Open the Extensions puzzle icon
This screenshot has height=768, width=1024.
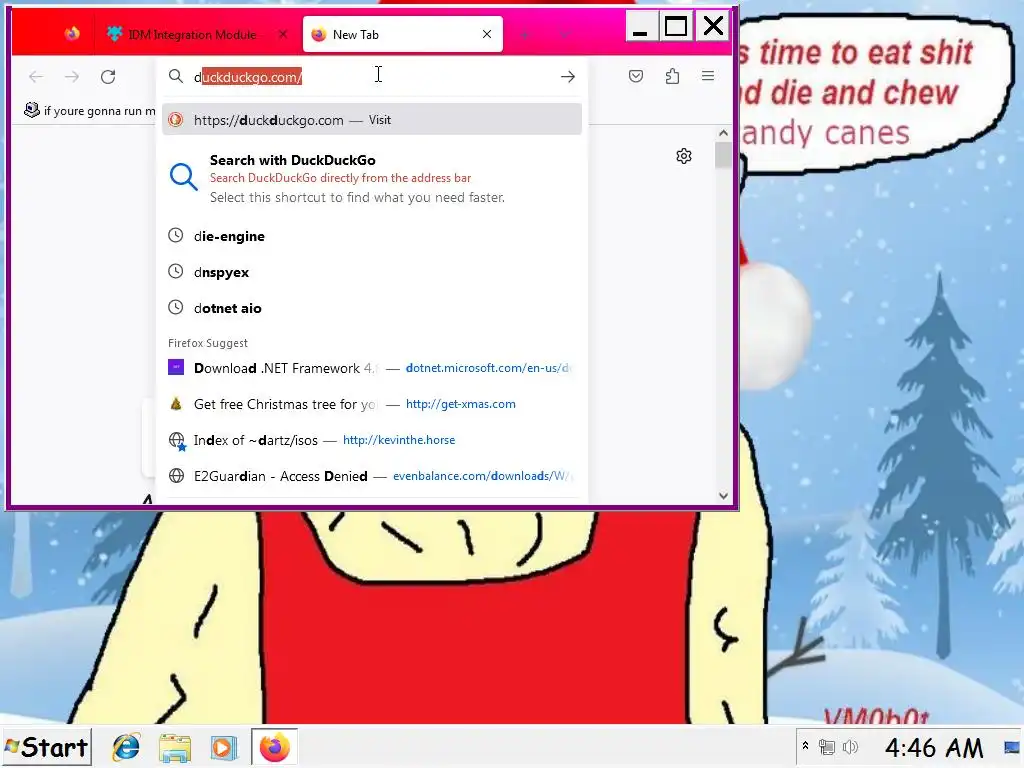click(672, 76)
